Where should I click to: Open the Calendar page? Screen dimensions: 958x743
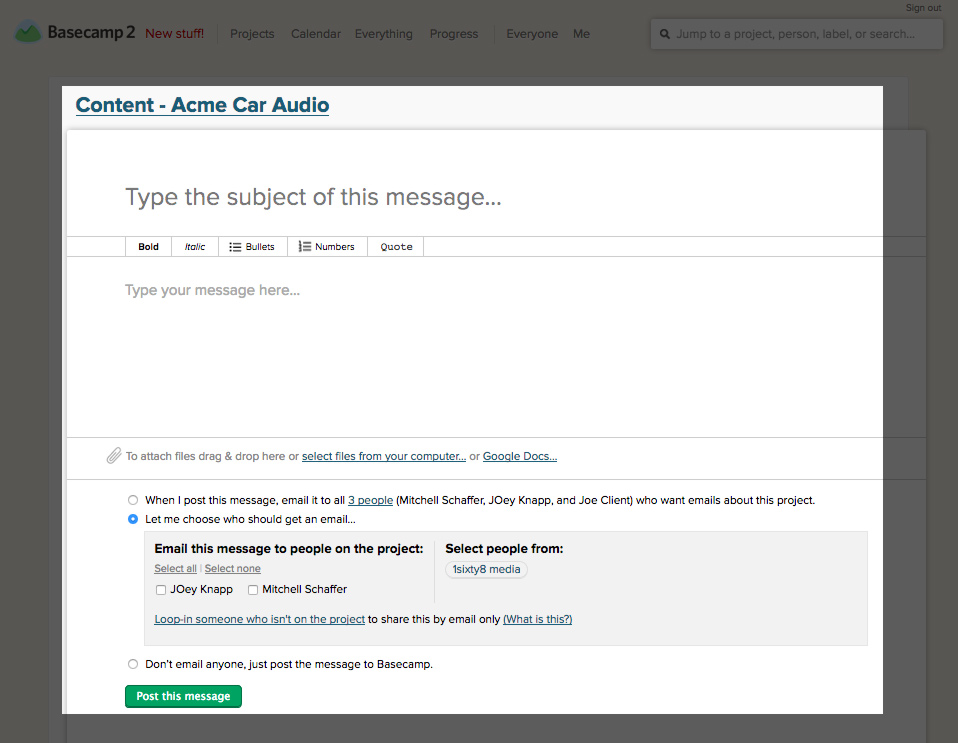coord(316,34)
